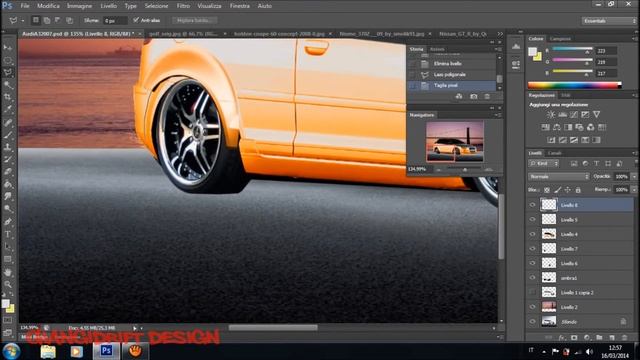Add a Channel Mixer adjustment
This screenshot has width=640, height=360.
coord(591,127)
